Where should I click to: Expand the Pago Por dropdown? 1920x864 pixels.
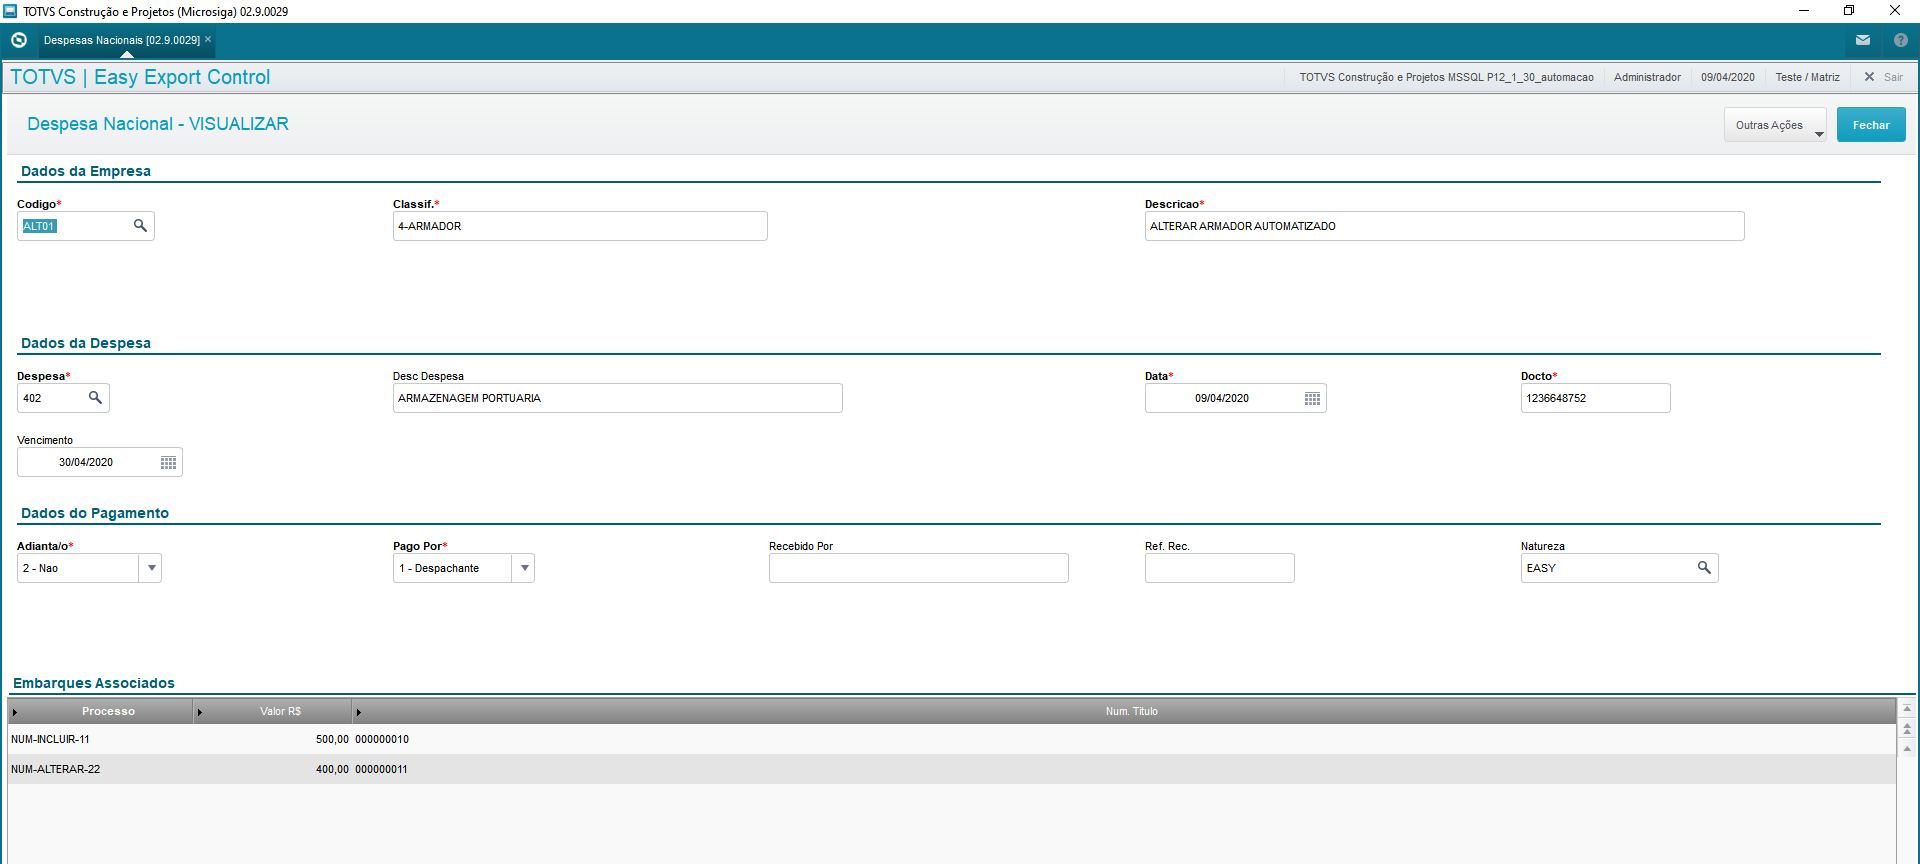[524, 568]
